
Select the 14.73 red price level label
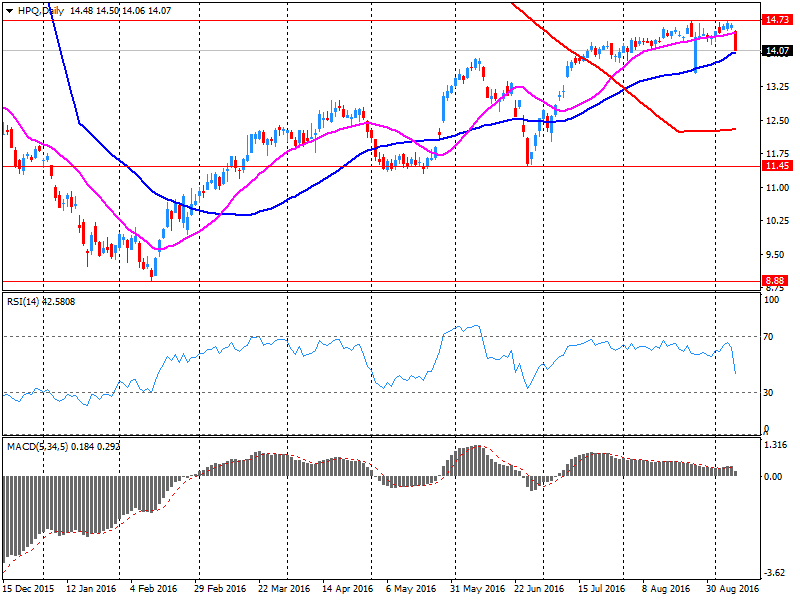pyautogui.click(x=778, y=19)
